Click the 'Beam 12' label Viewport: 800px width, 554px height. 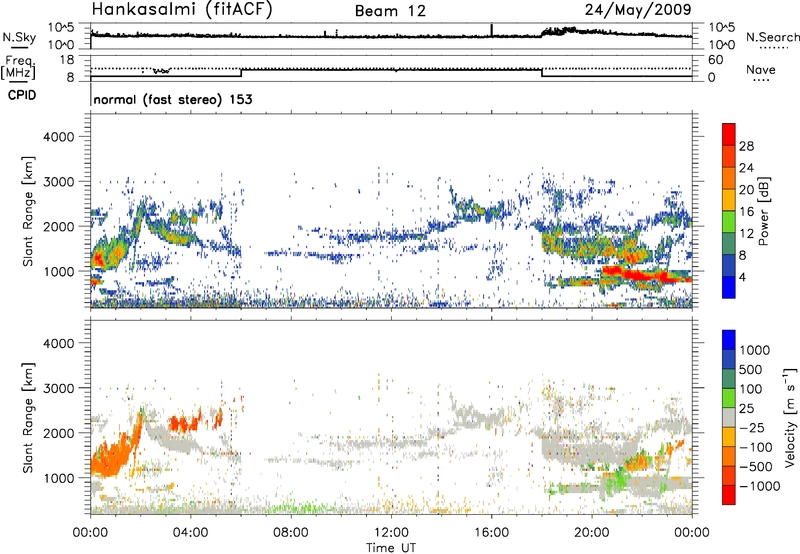point(390,11)
